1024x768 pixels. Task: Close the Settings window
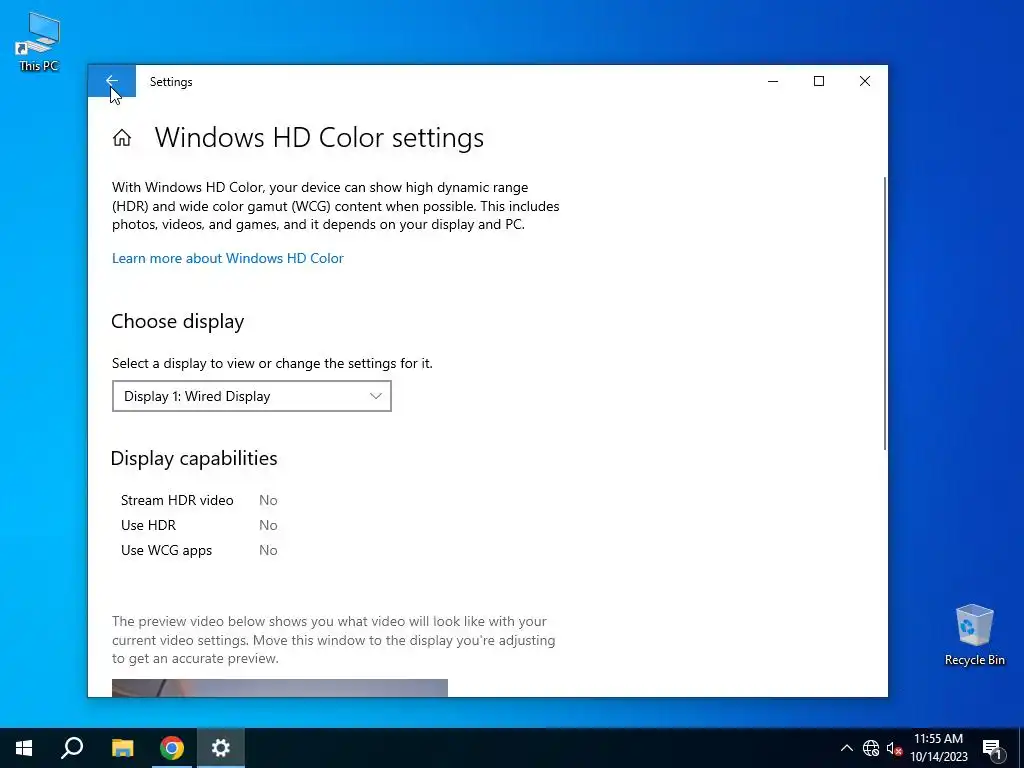[x=865, y=81]
